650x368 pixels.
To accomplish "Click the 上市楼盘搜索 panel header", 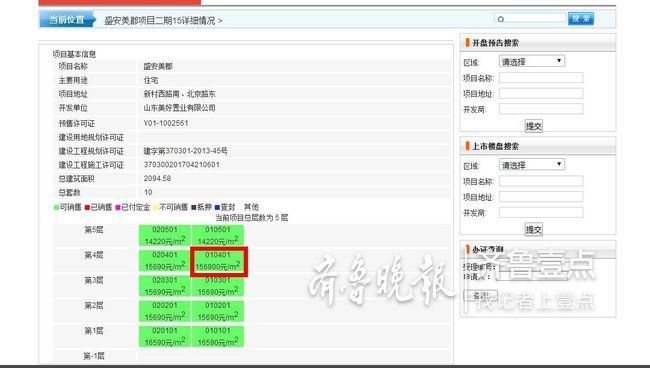I will [x=538, y=146].
